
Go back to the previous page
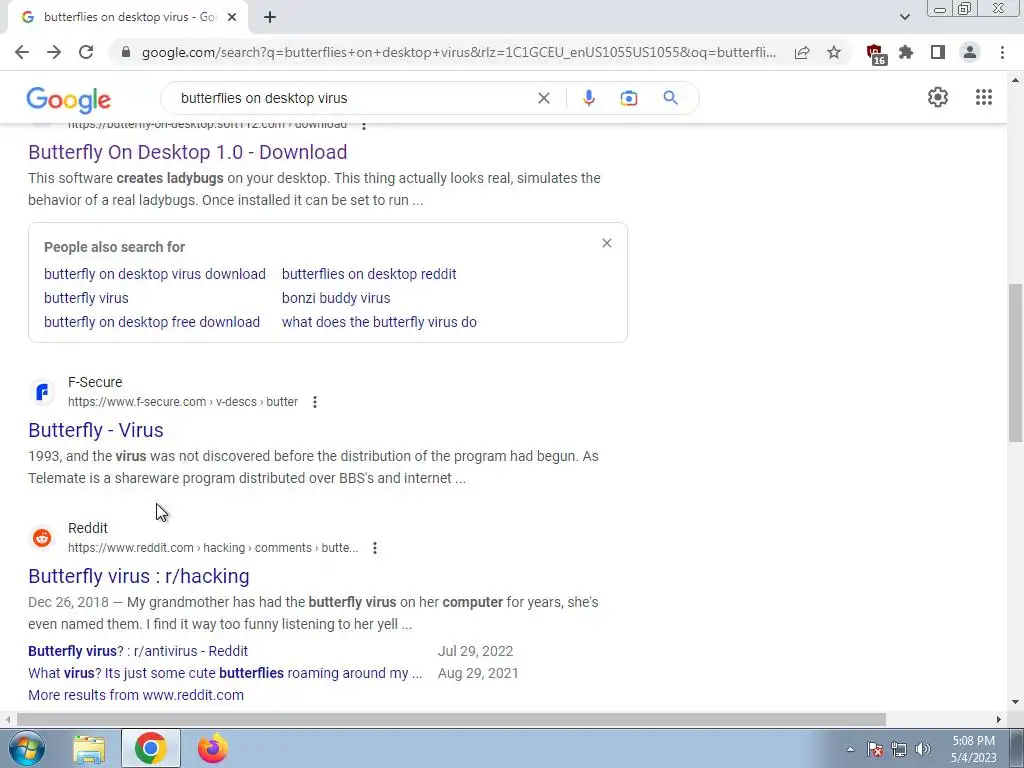click(x=22, y=52)
